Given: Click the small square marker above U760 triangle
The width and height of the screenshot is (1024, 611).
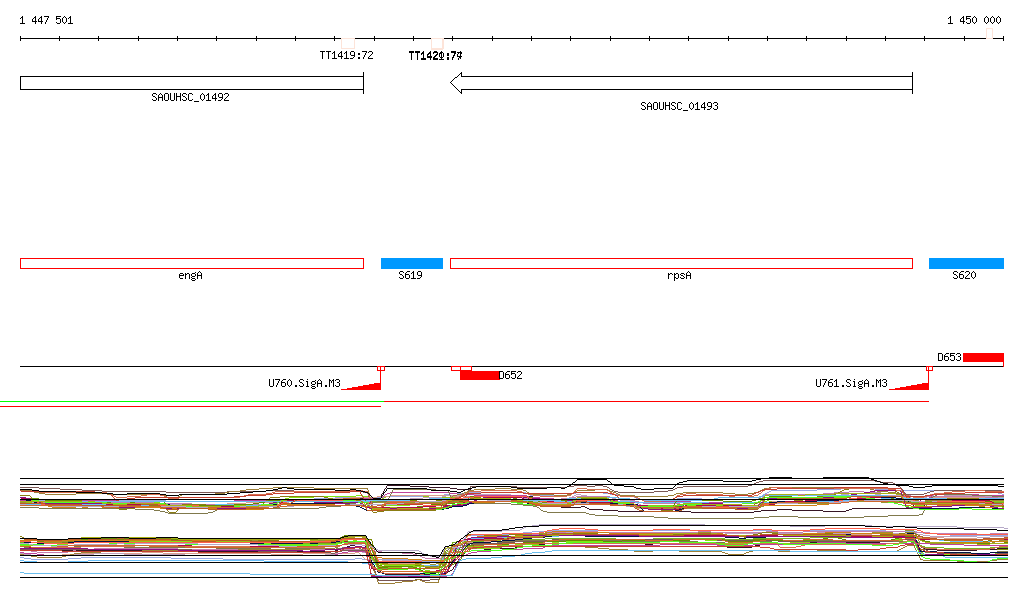Looking at the screenshot, I should 381,368.
